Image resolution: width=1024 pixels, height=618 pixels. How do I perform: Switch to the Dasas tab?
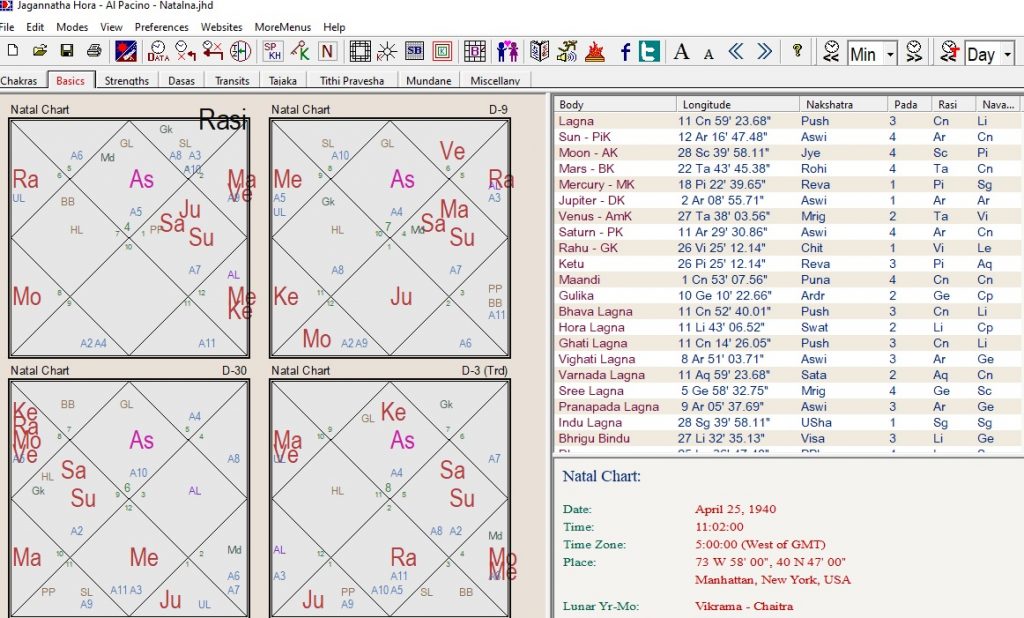coord(181,80)
